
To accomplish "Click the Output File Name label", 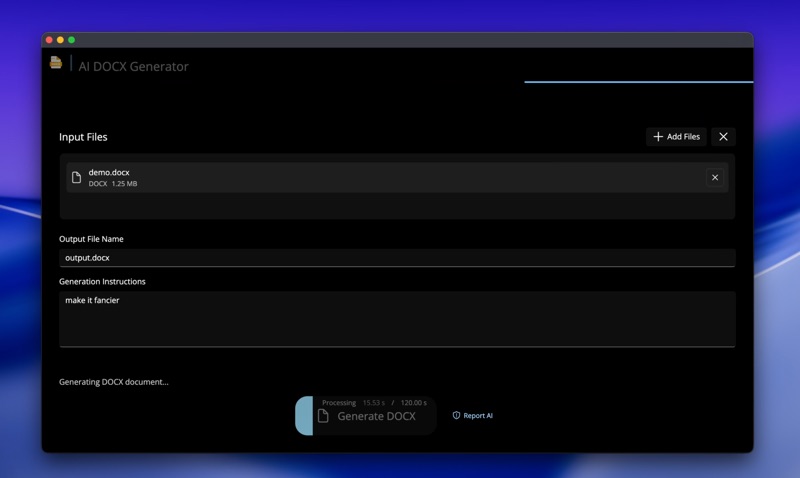I will (x=91, y=239).
